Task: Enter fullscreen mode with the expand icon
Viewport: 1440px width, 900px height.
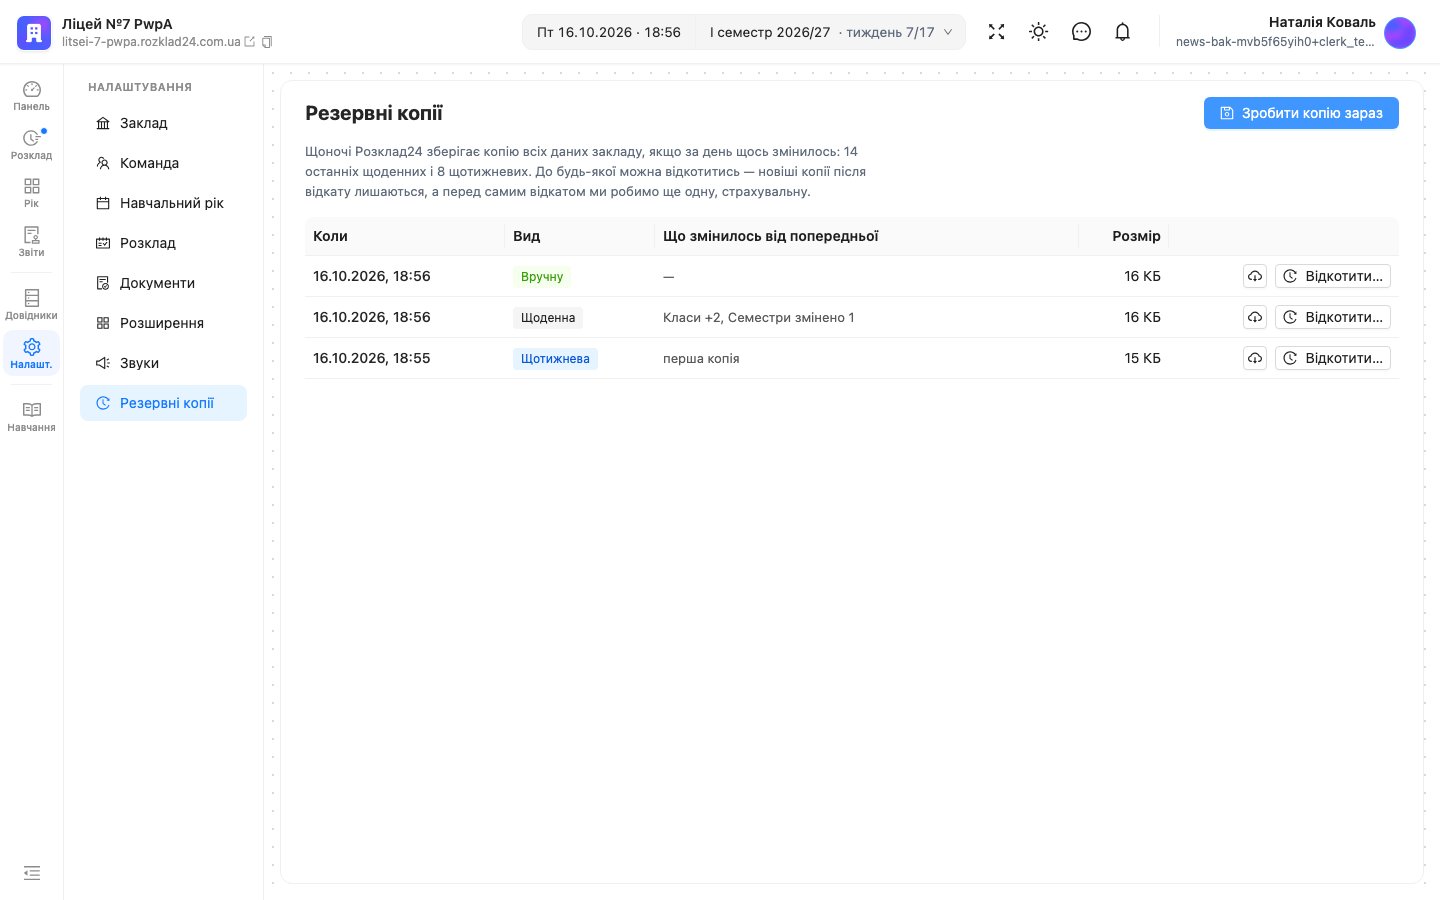Action: (x=996, y=32)
